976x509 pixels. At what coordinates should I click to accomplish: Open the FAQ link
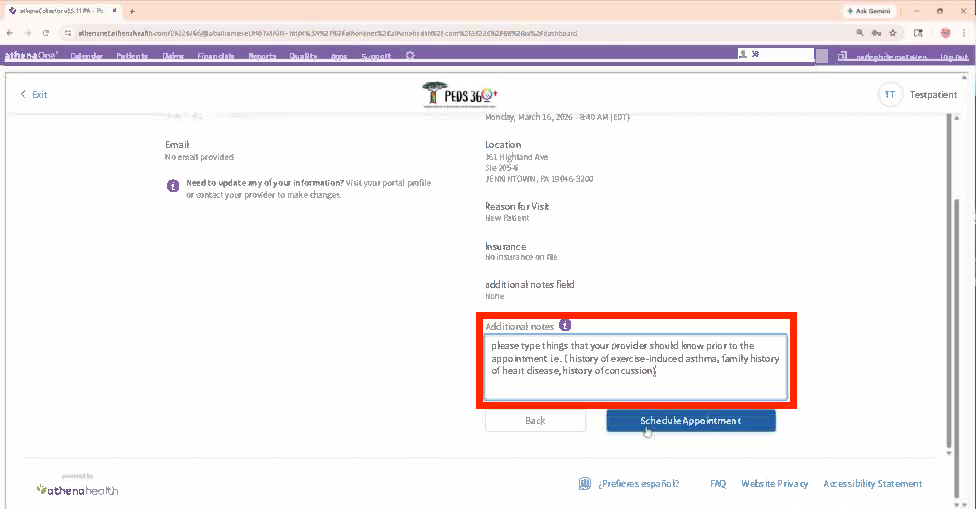[x=718, y=483]
